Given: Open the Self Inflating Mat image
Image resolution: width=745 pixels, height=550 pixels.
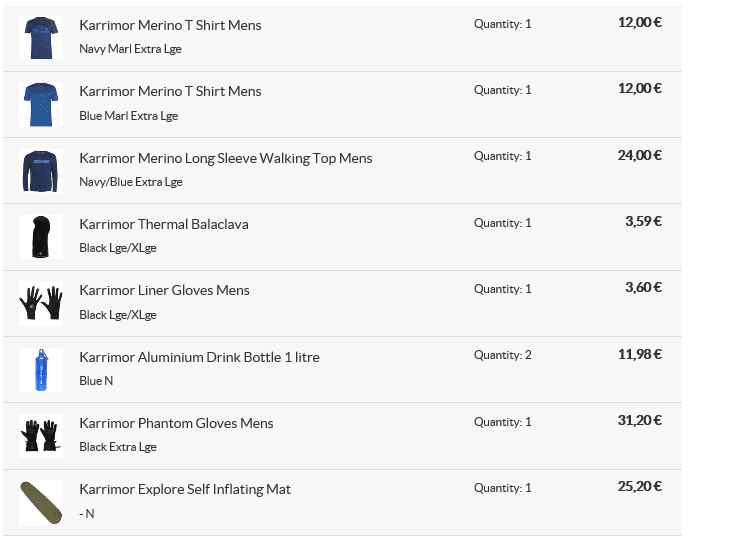Looking at the screenshot, I should coord(41,503).
